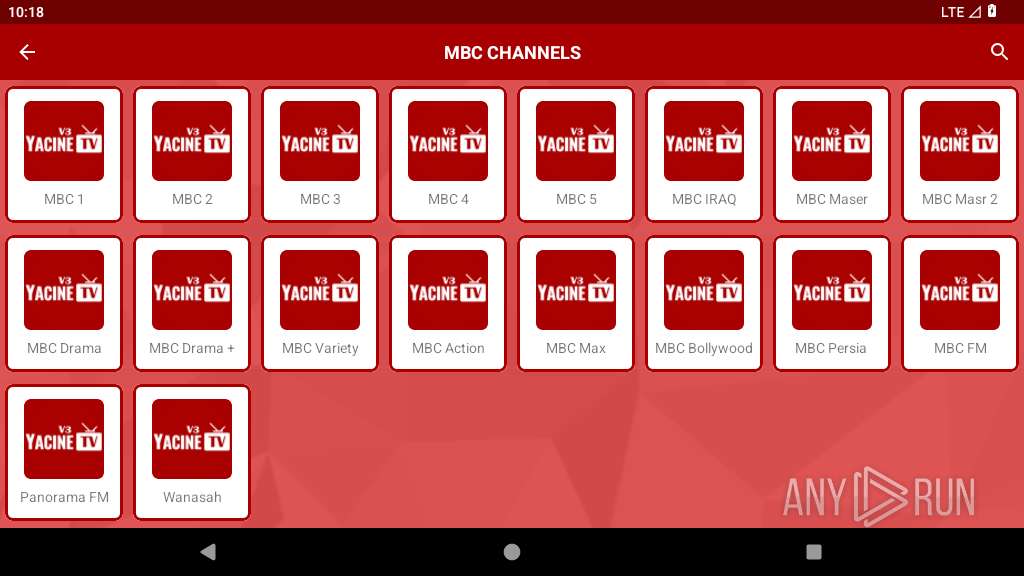This screenshot has width=1024, height=576.
Task: Open the MBC 2 channel logo
Action: [192, 141]
